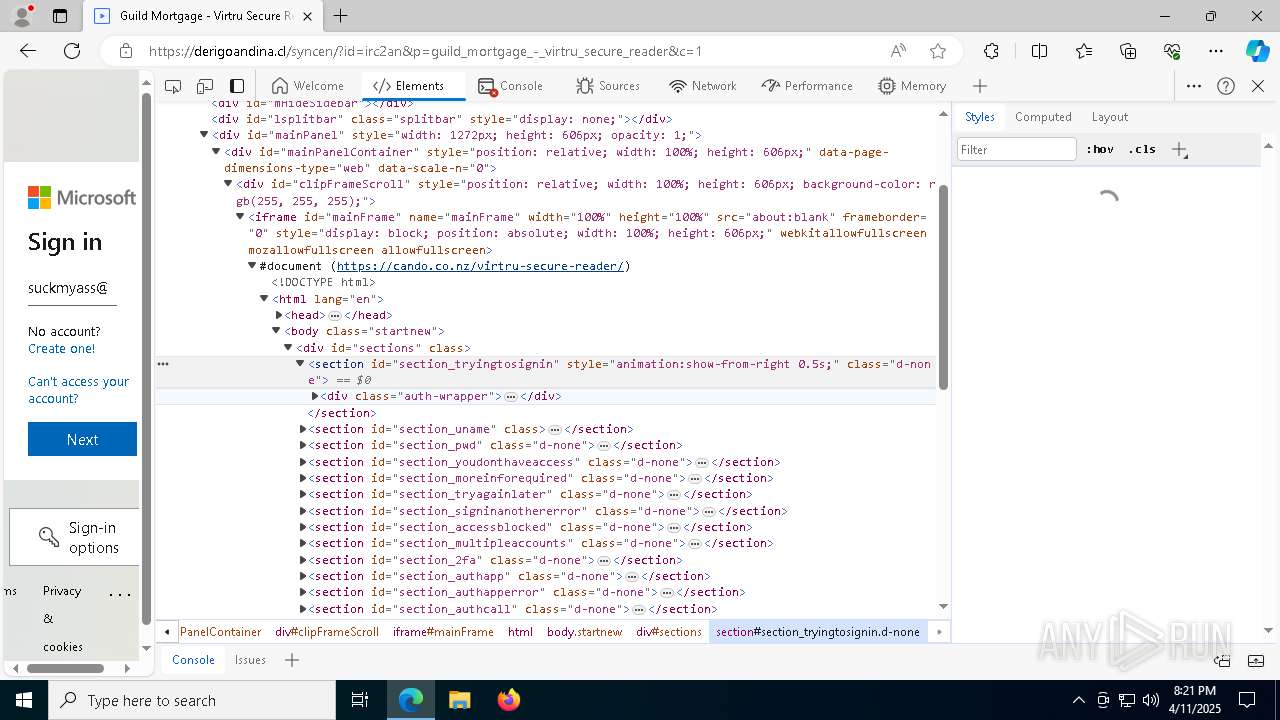Viewport: 1280px width, 720px height.
Task: Add this page to favorites
Action: coord(938,51)
